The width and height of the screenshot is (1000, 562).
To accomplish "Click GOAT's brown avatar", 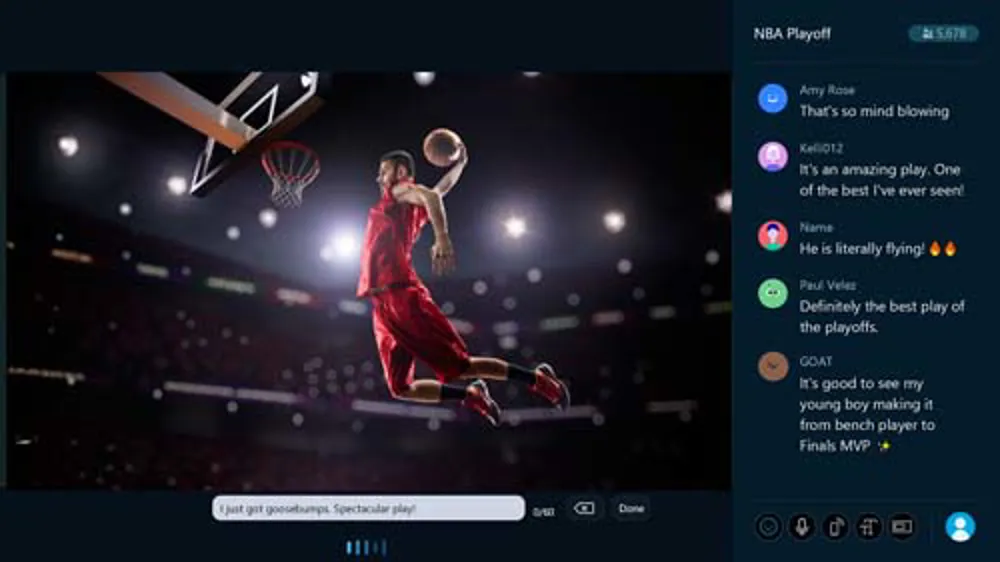I will click(x=772, y=366).
